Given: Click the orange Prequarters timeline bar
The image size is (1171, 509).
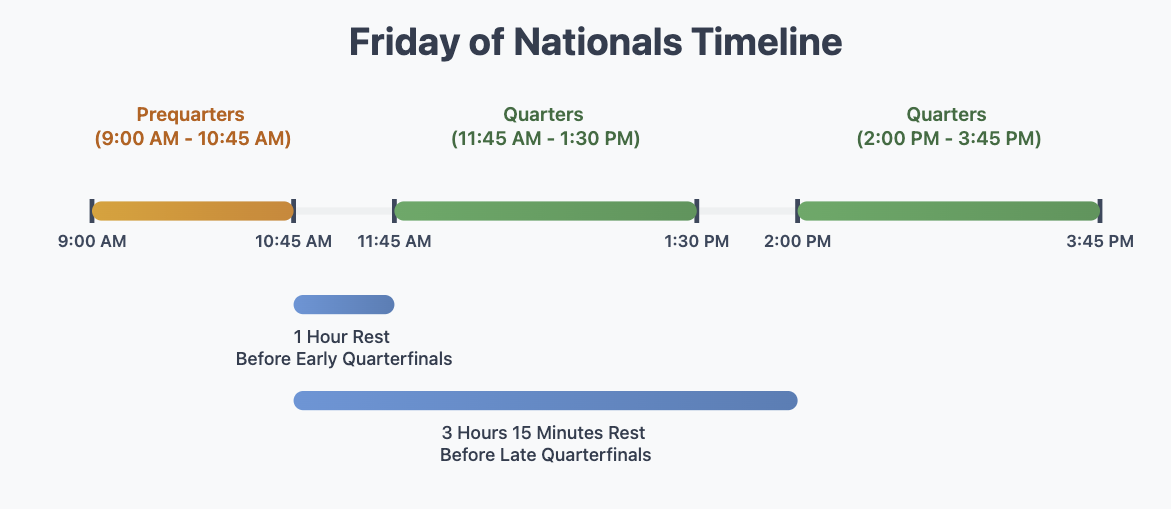Looking at the screenshot, I should 192,211.
